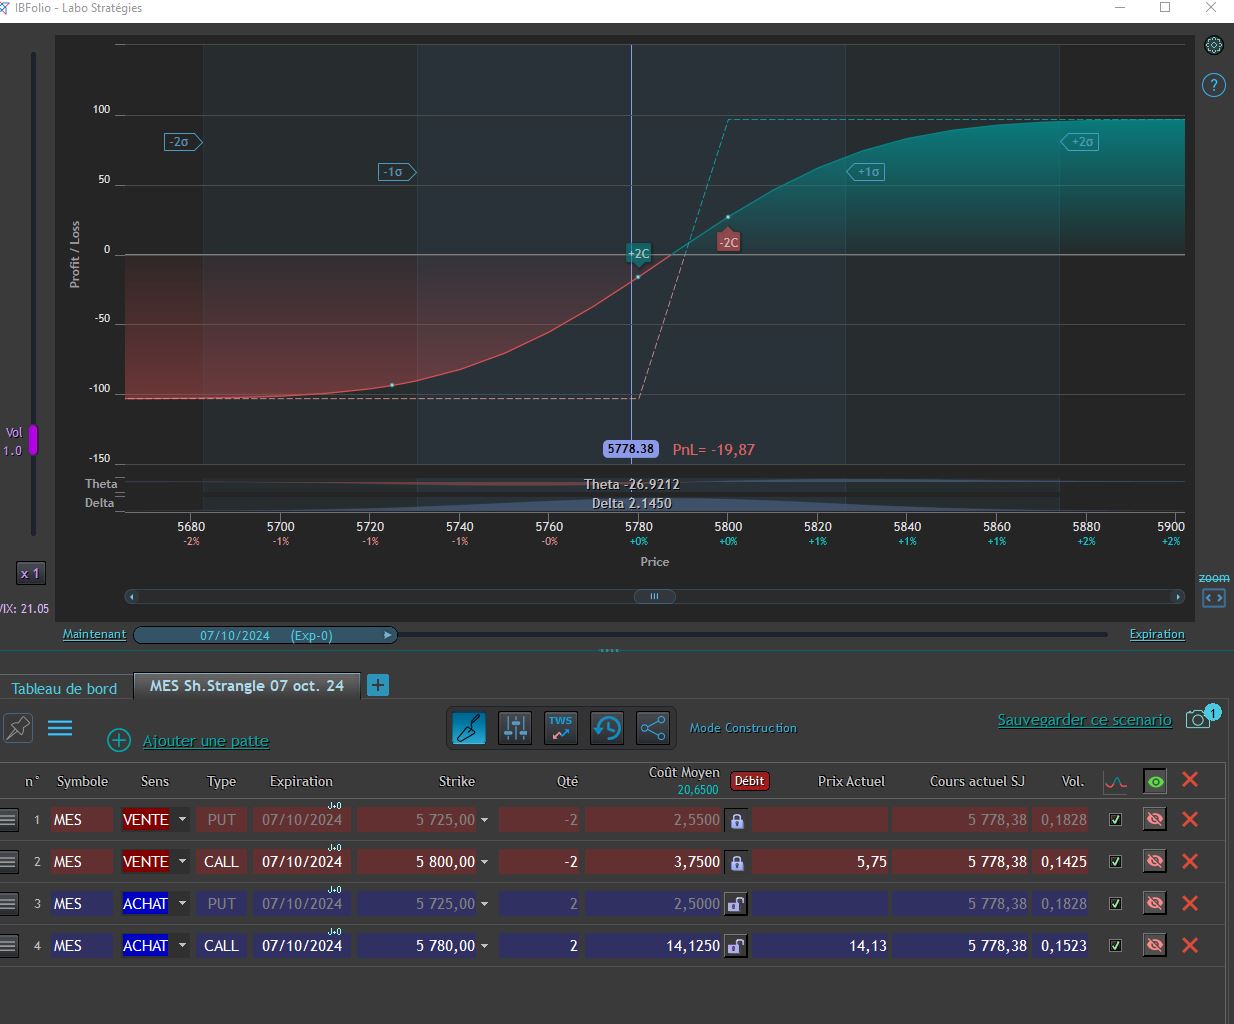Open the help question mark icon
The width and height of the screenshot is (1234, 1024).
coord(1213,85)
